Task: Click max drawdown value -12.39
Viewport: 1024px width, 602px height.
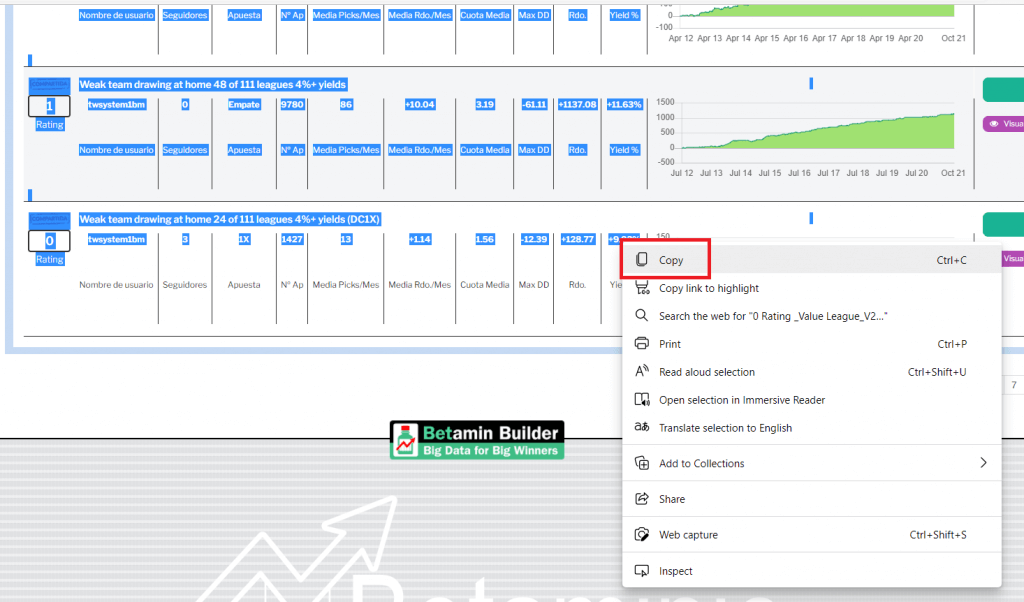Action: tap(534, 240)
